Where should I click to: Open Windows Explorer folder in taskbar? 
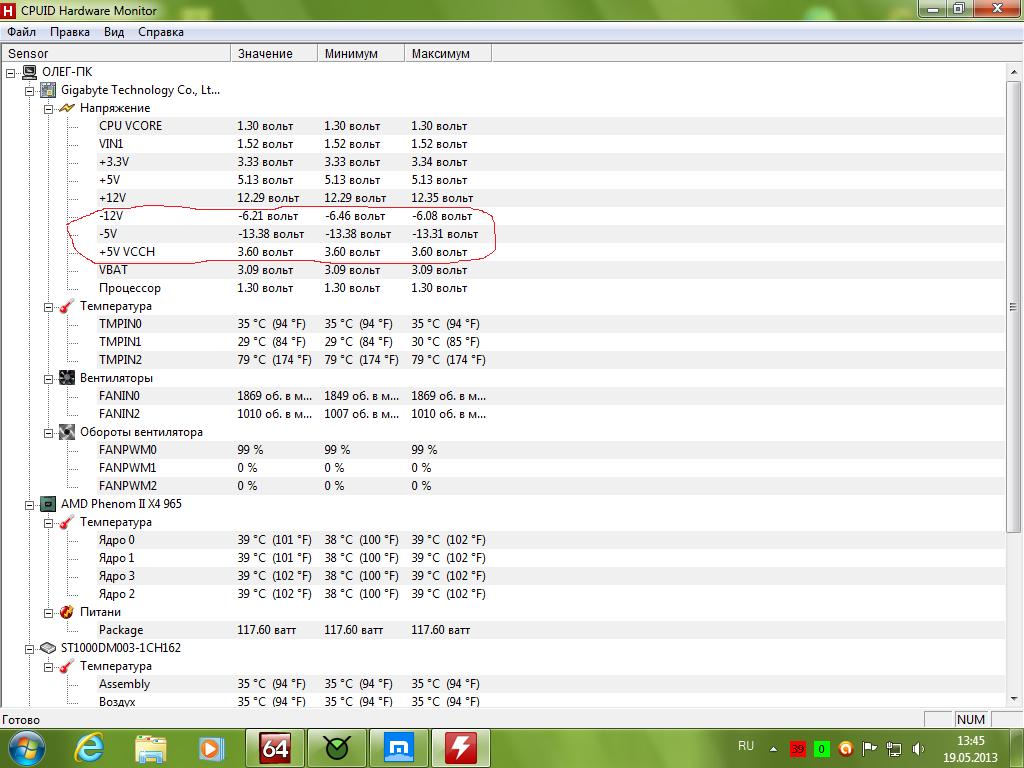151,748
